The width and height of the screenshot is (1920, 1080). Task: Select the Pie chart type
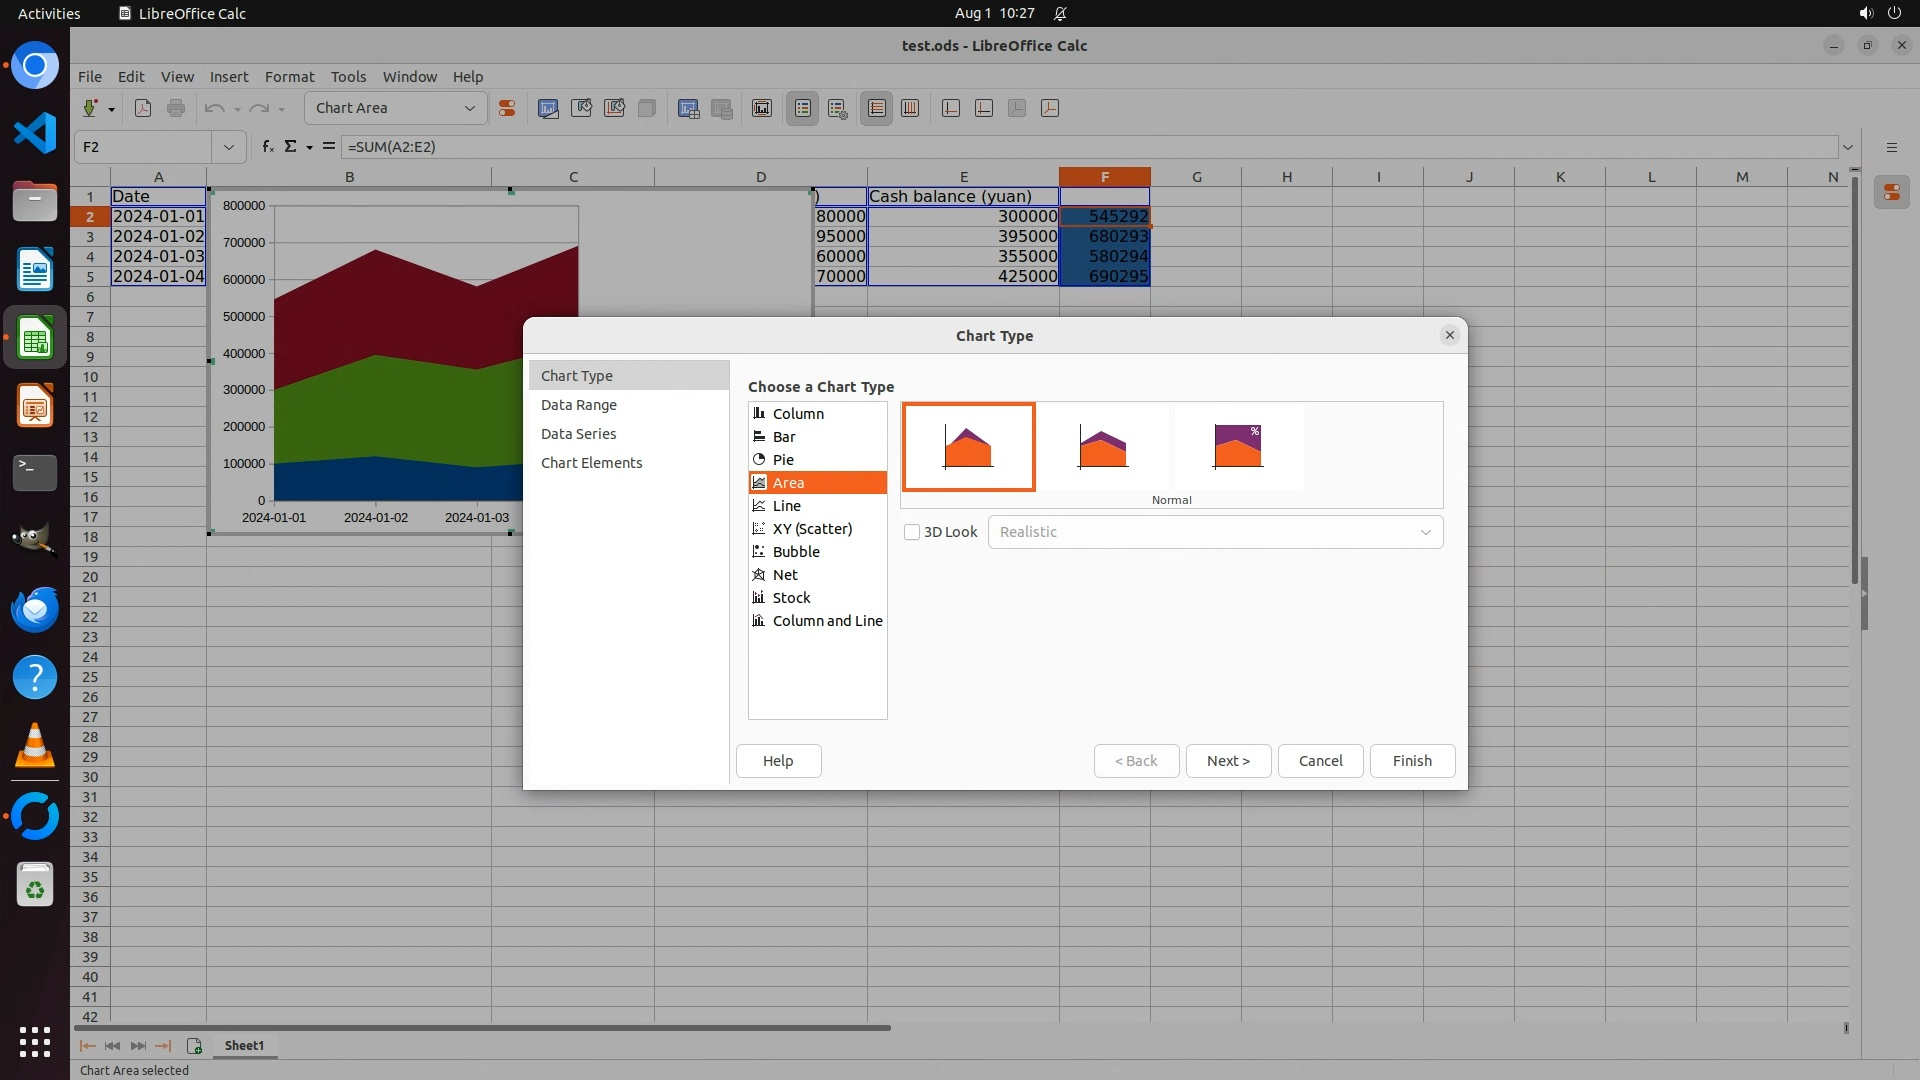tap(783, 460)
